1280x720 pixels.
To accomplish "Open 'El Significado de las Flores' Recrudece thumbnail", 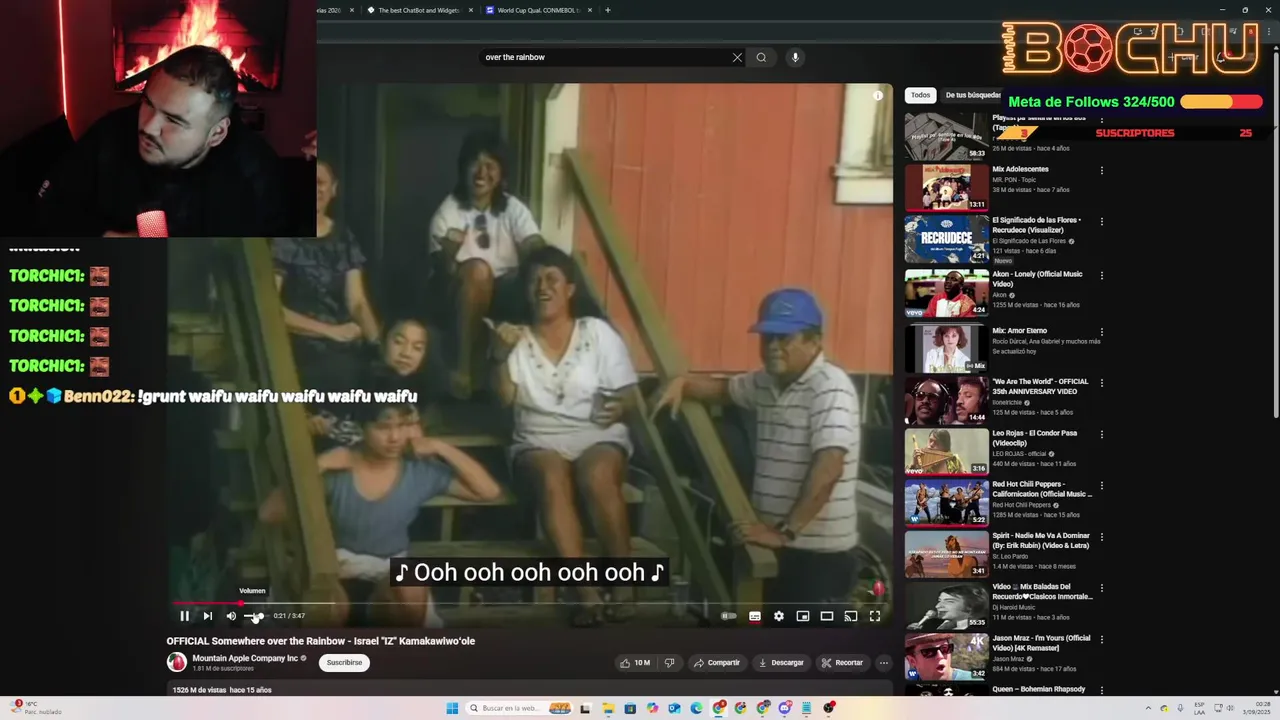I will point(946,239).
